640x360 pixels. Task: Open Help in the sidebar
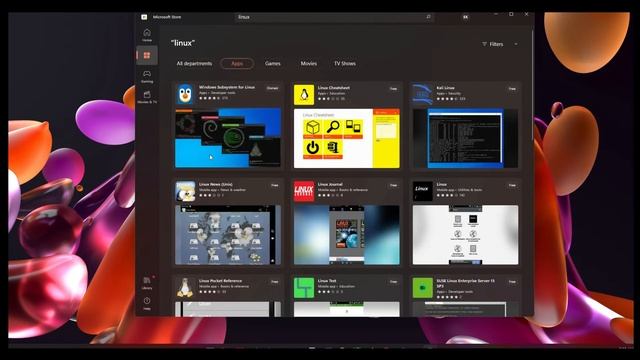(x=147, y=303)
